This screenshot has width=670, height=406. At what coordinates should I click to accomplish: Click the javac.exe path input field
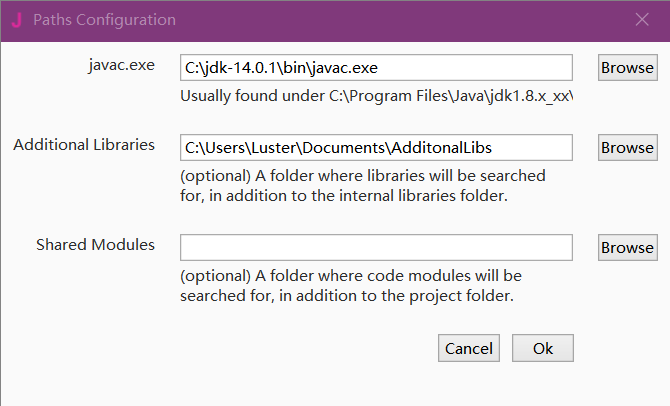click(375, 68)
